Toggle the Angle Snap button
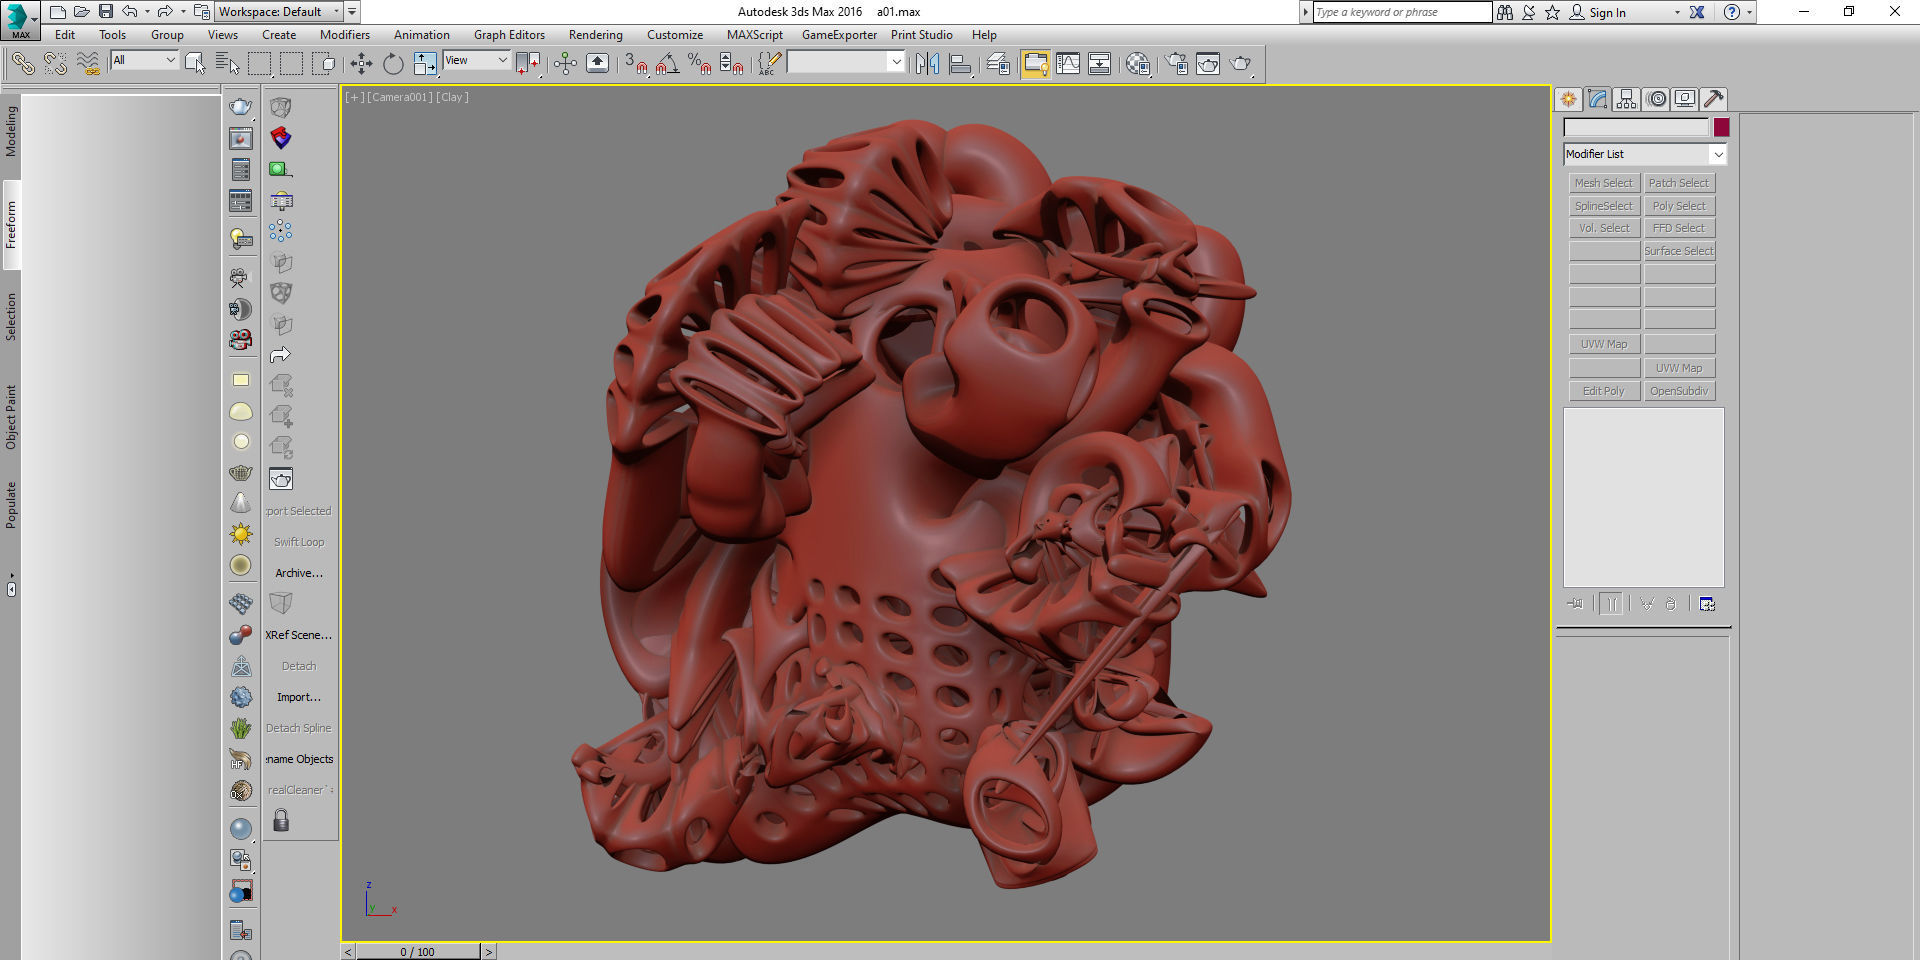Viewport: 1920px width, 960px height. [668, 64]
